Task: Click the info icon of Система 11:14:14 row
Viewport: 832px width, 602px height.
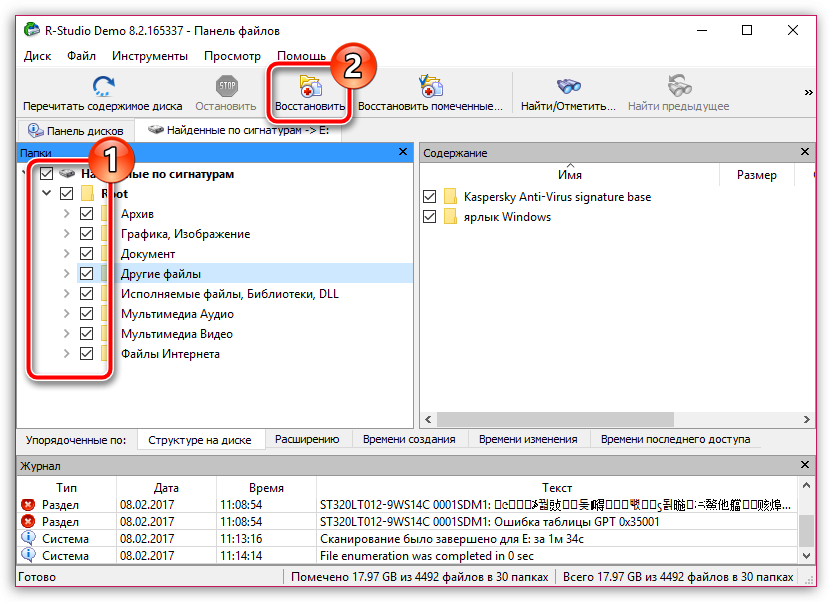Action: [x=28, y=555]
